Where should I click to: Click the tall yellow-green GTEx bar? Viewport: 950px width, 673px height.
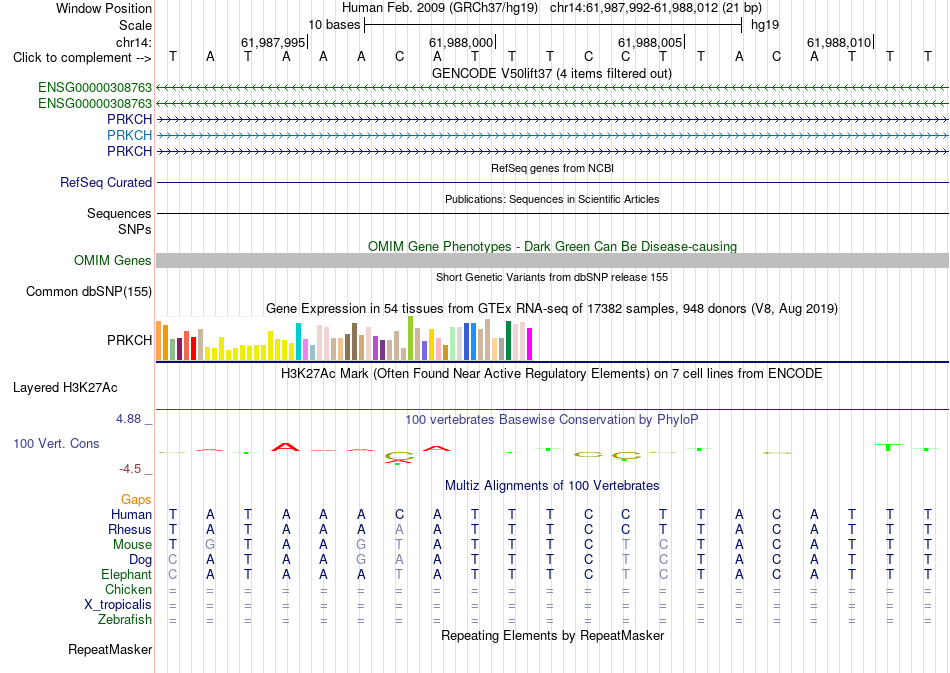click(411, 338)
